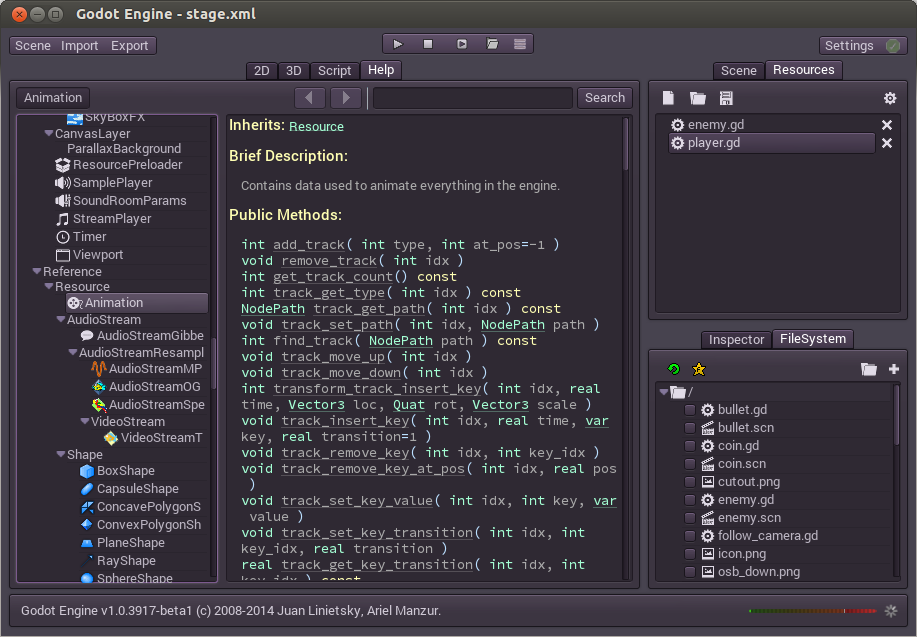Click in the help search field
The height and width of the screenshot is (637, 917).
tap(473, 98)
